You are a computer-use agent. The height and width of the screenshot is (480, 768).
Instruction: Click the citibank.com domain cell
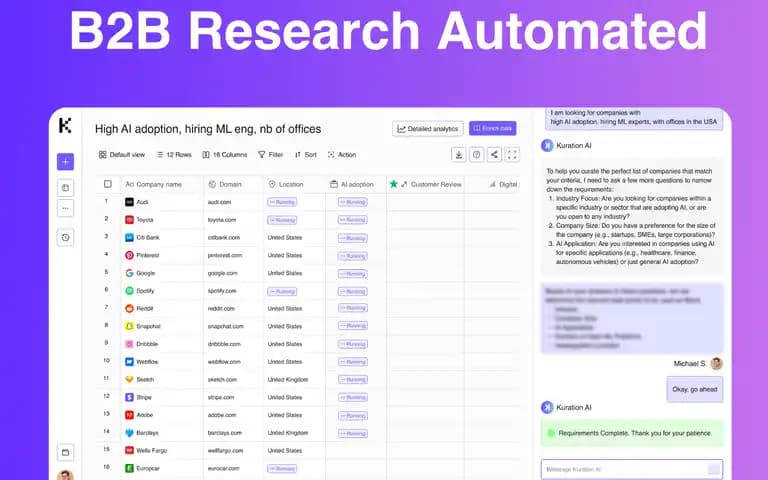[x=224, y=238]
